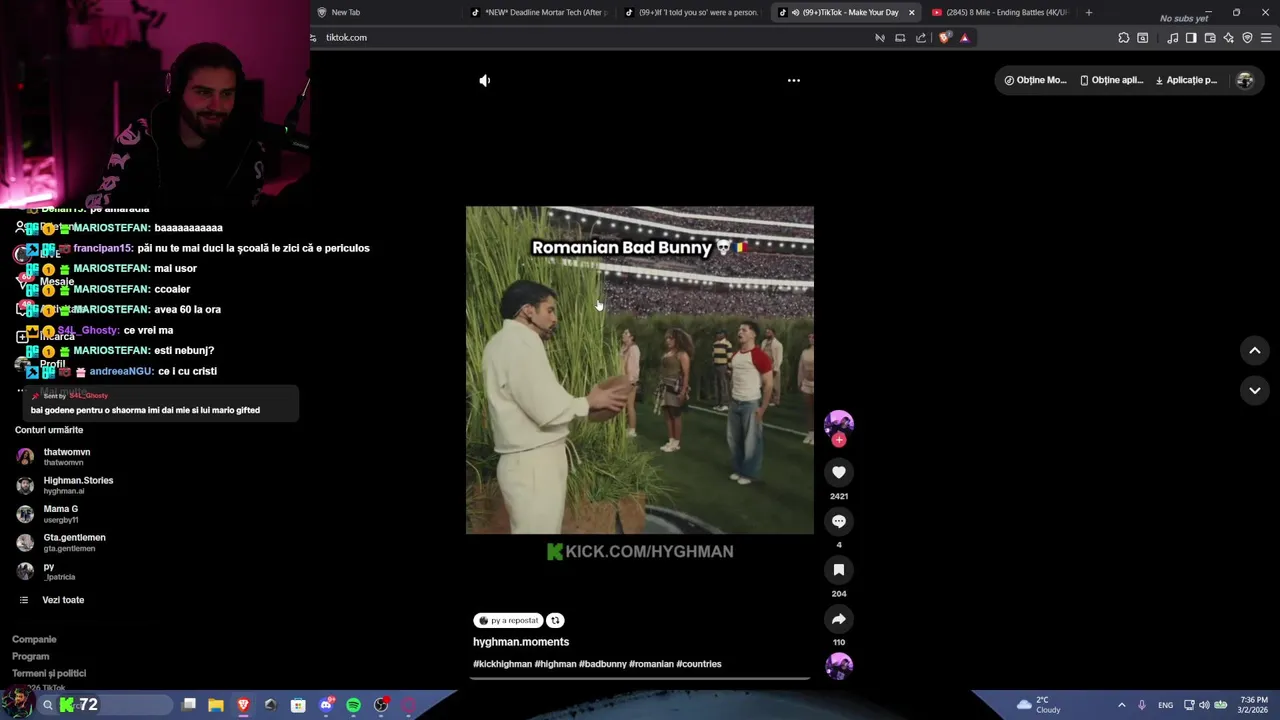Image resolution: width=1280 pixels, height=720 pixels.
Task: Open the ENG language switcher
Action: (1166, 705)
